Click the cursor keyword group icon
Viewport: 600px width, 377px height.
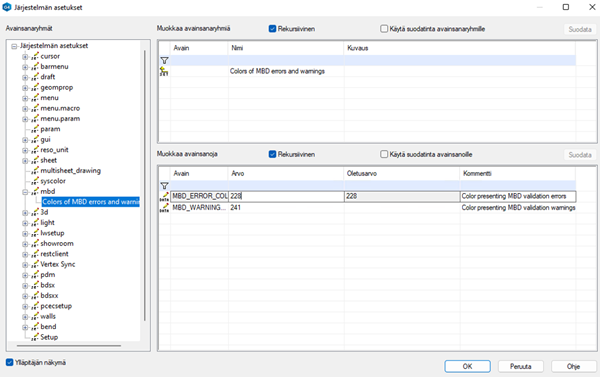pyautogui.click(x=35, y=56)
